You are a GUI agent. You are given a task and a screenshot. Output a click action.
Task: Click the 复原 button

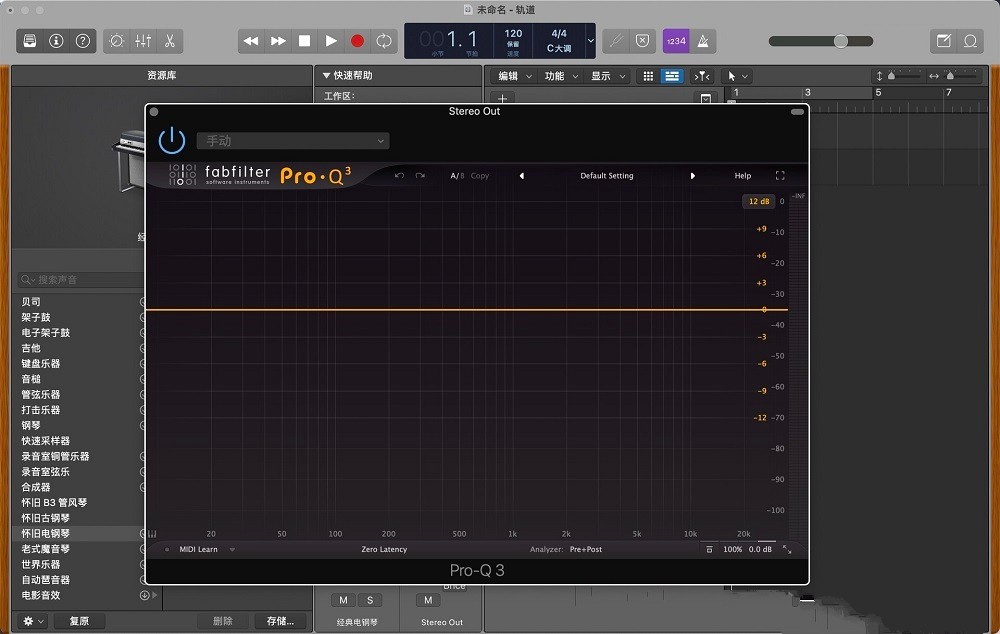click(x=79, y=621)
